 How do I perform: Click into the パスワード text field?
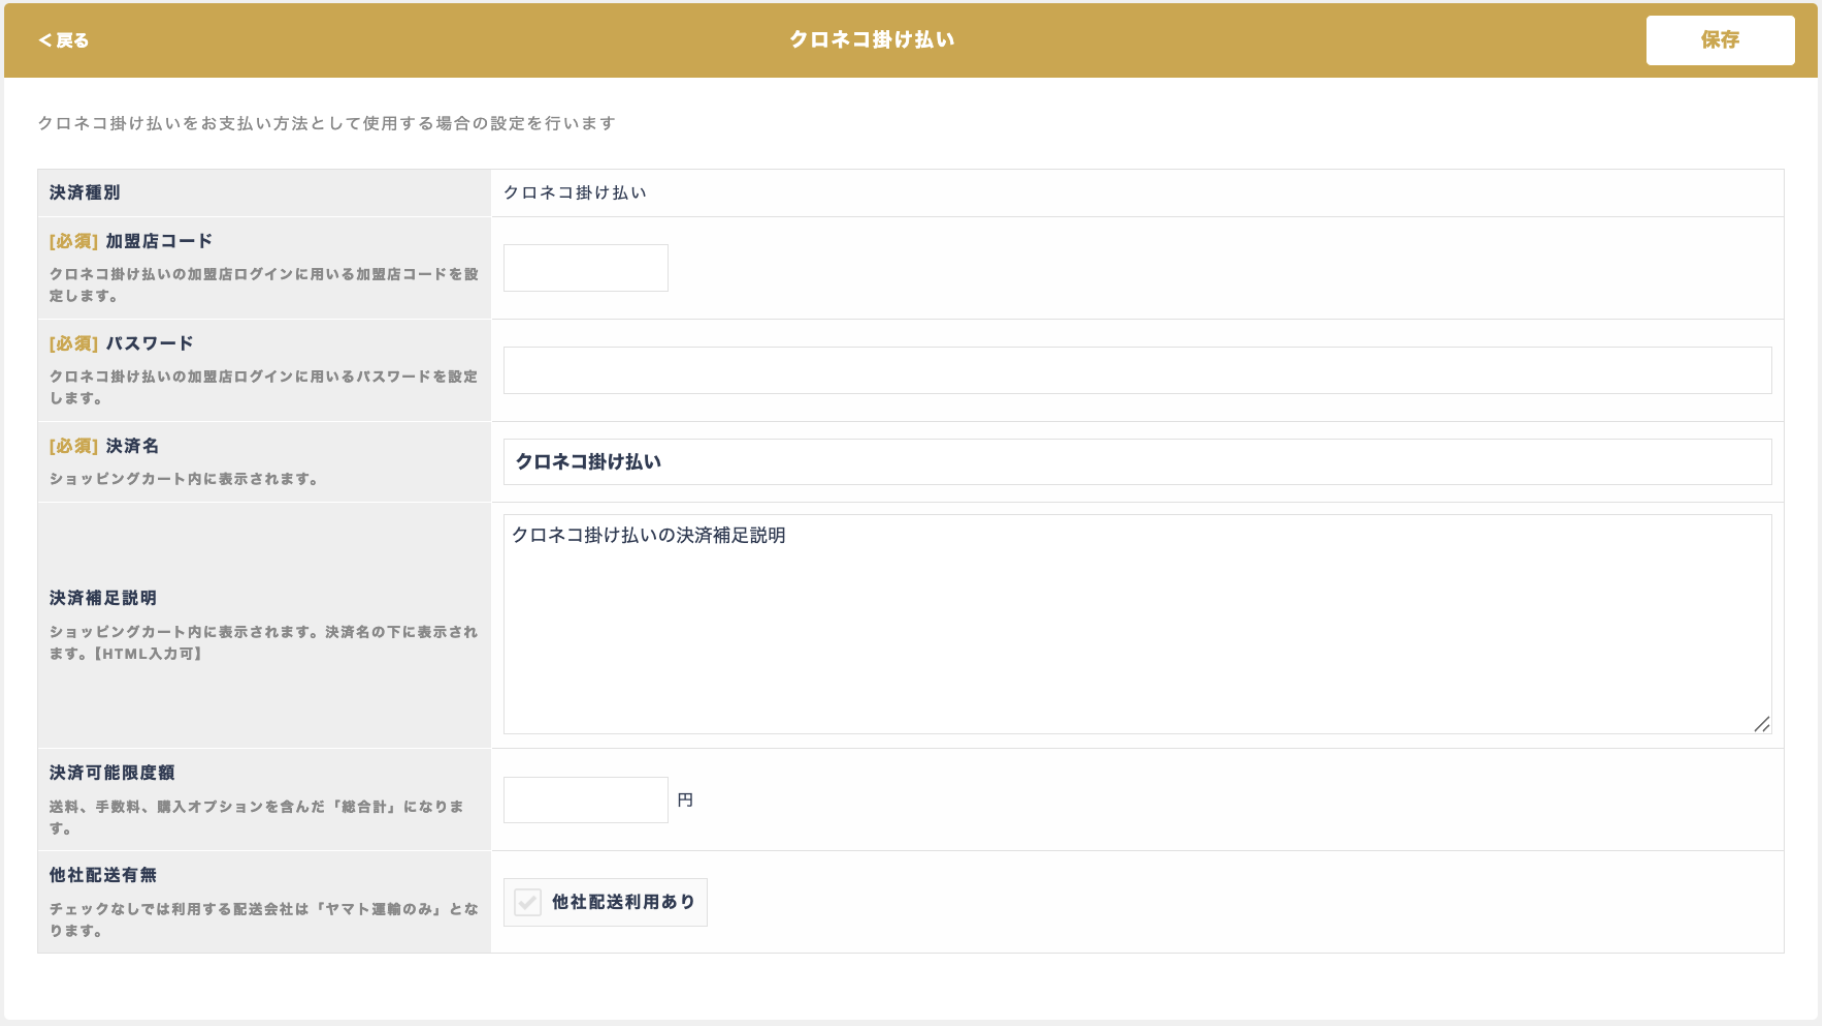1136,370
